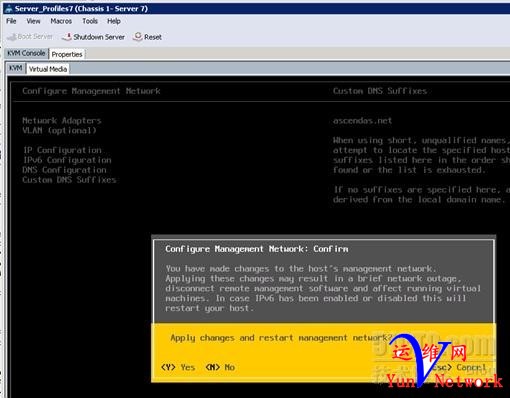Screen dimensions: 510x398
Task: Click the Boot Server label
Action: pos(35,37)
